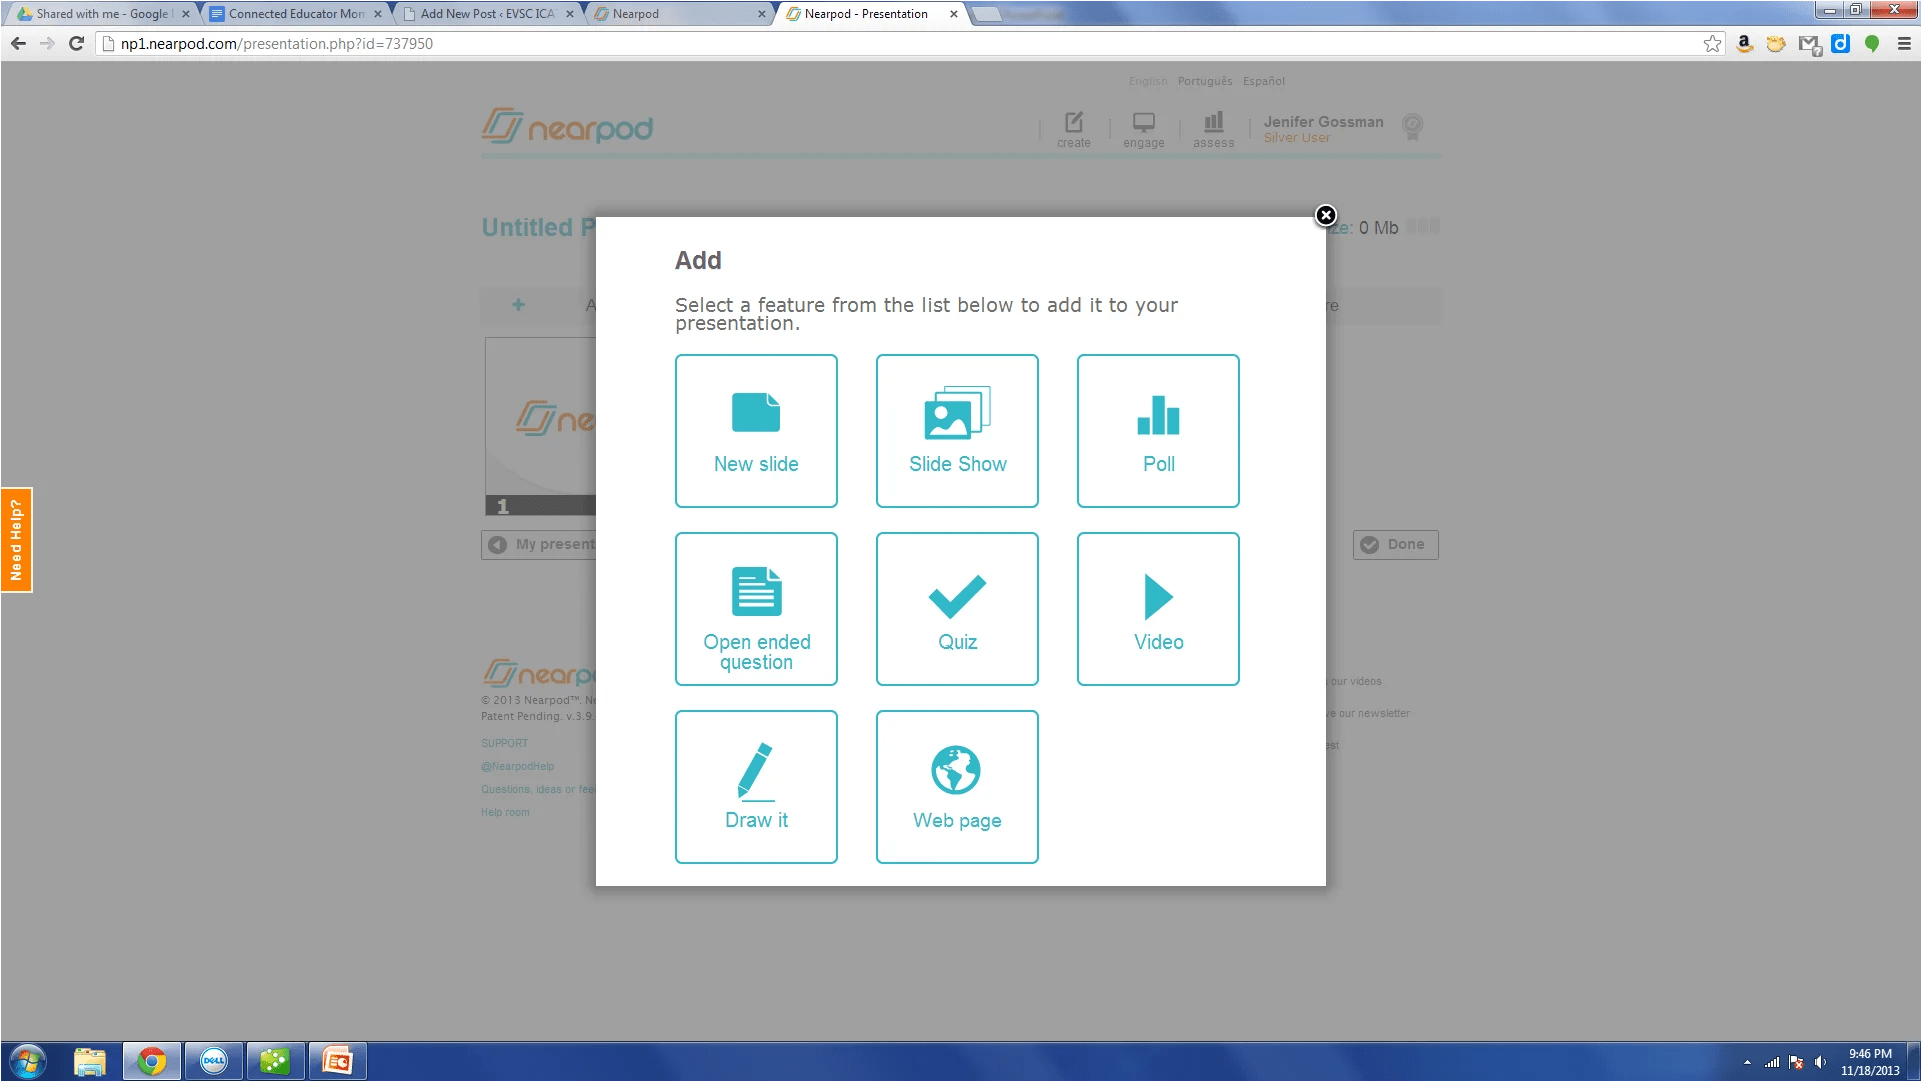Open PowerPoint from the taskbar
Image resolution: width=1922 pixels, height=1082 pixels.
(338, 1061)
